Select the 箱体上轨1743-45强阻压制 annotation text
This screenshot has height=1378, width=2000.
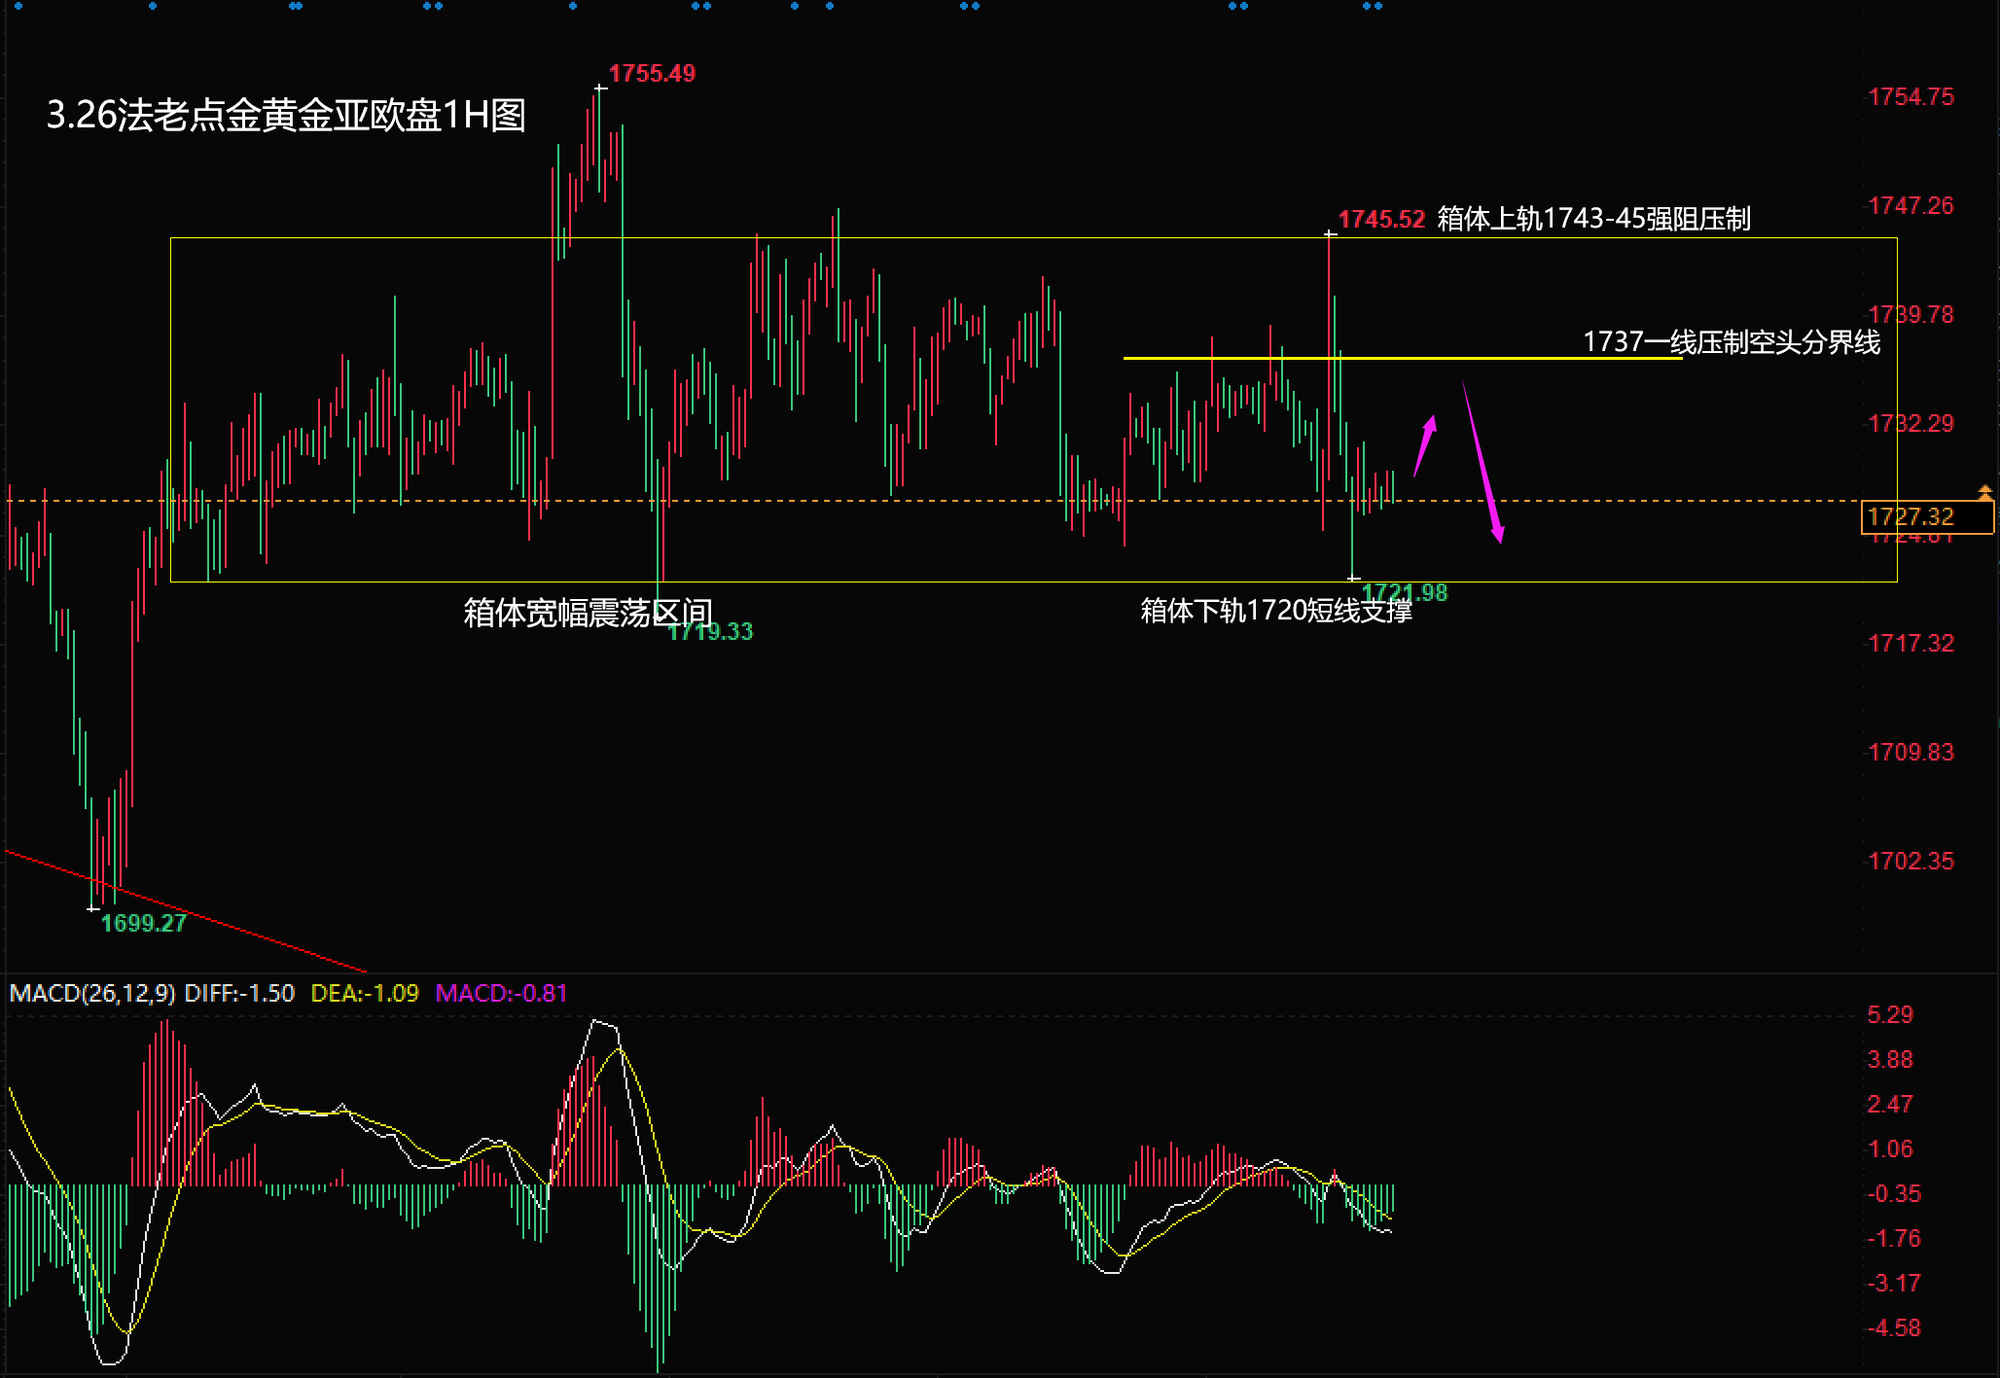1593,219
